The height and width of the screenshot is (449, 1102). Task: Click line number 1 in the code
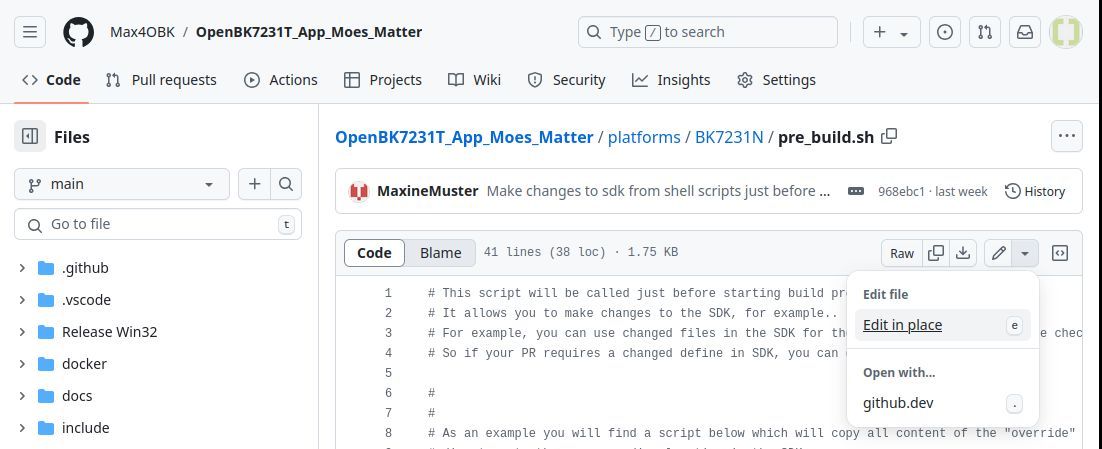click(388, 293)
